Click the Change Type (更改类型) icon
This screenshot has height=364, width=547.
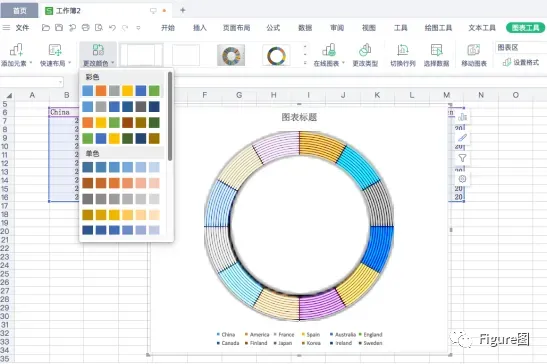(x=365, y=51)
